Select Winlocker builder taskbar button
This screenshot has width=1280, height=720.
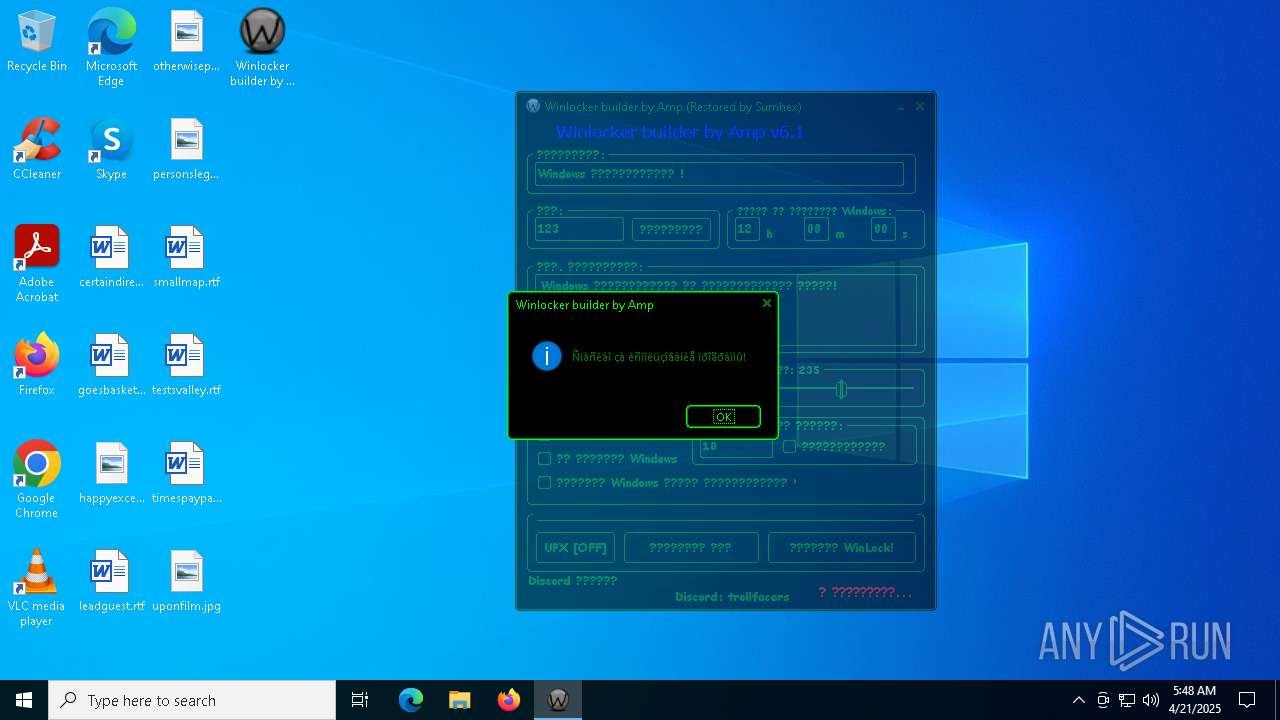pyautogui.click(x=558, y=700)
